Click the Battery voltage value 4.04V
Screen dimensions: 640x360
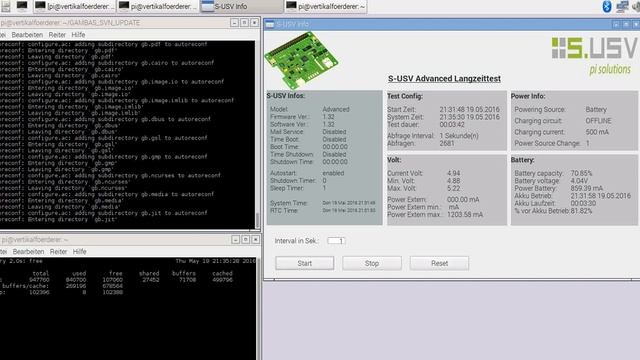(579, 180)
